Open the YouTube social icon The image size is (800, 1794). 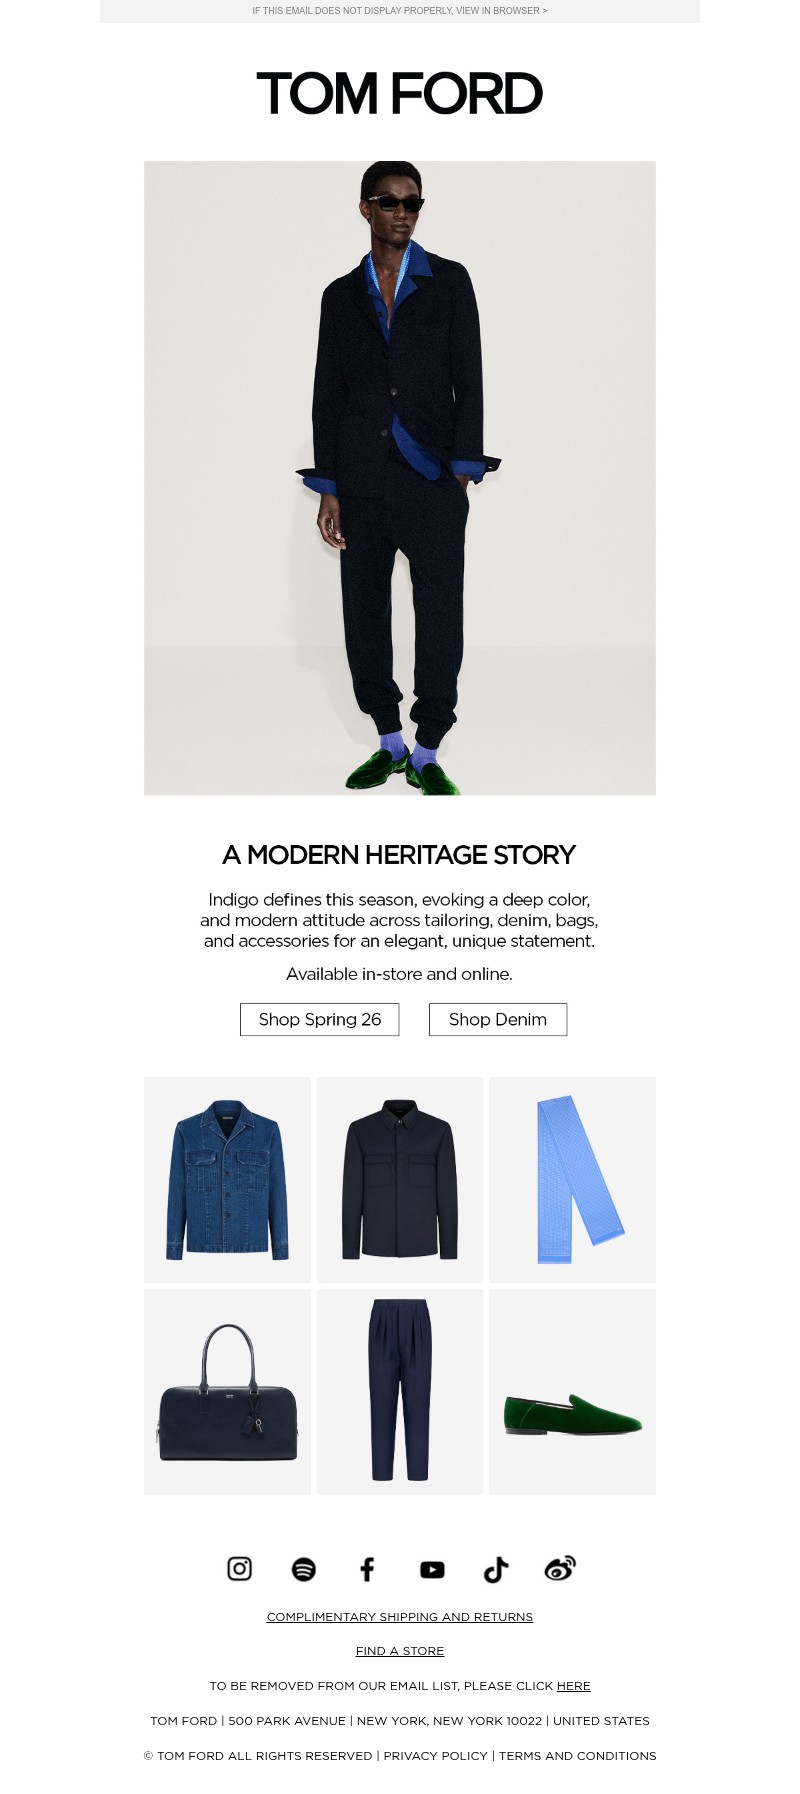pyautogui.click(x=432, y=1569)
